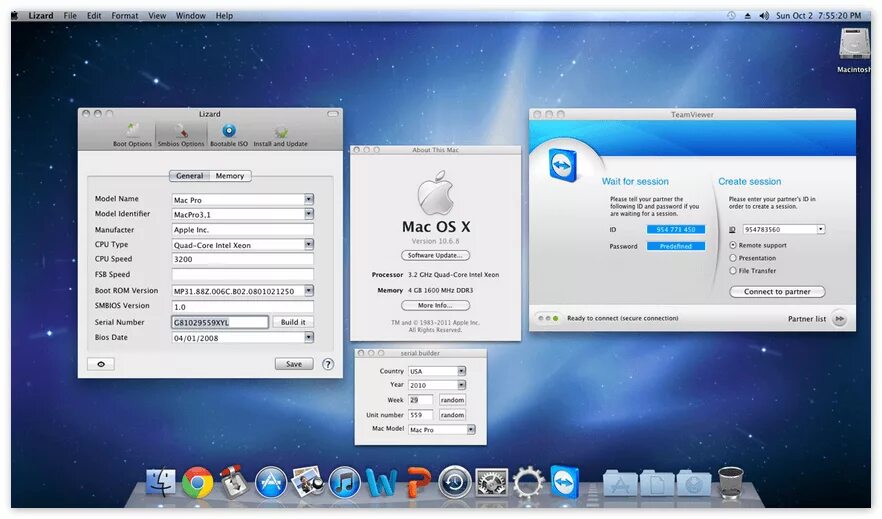882x519 pixels.
Task: Click the Serial Number field
Action: (220, 322)
